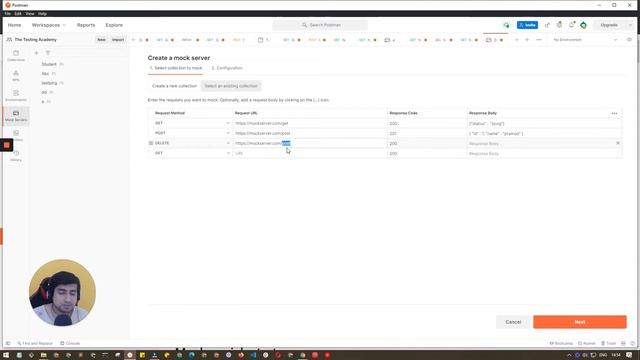This screenshot has height=360, width=640.
Task: Open the No Environment dropdown
Action: click(585, 40)
